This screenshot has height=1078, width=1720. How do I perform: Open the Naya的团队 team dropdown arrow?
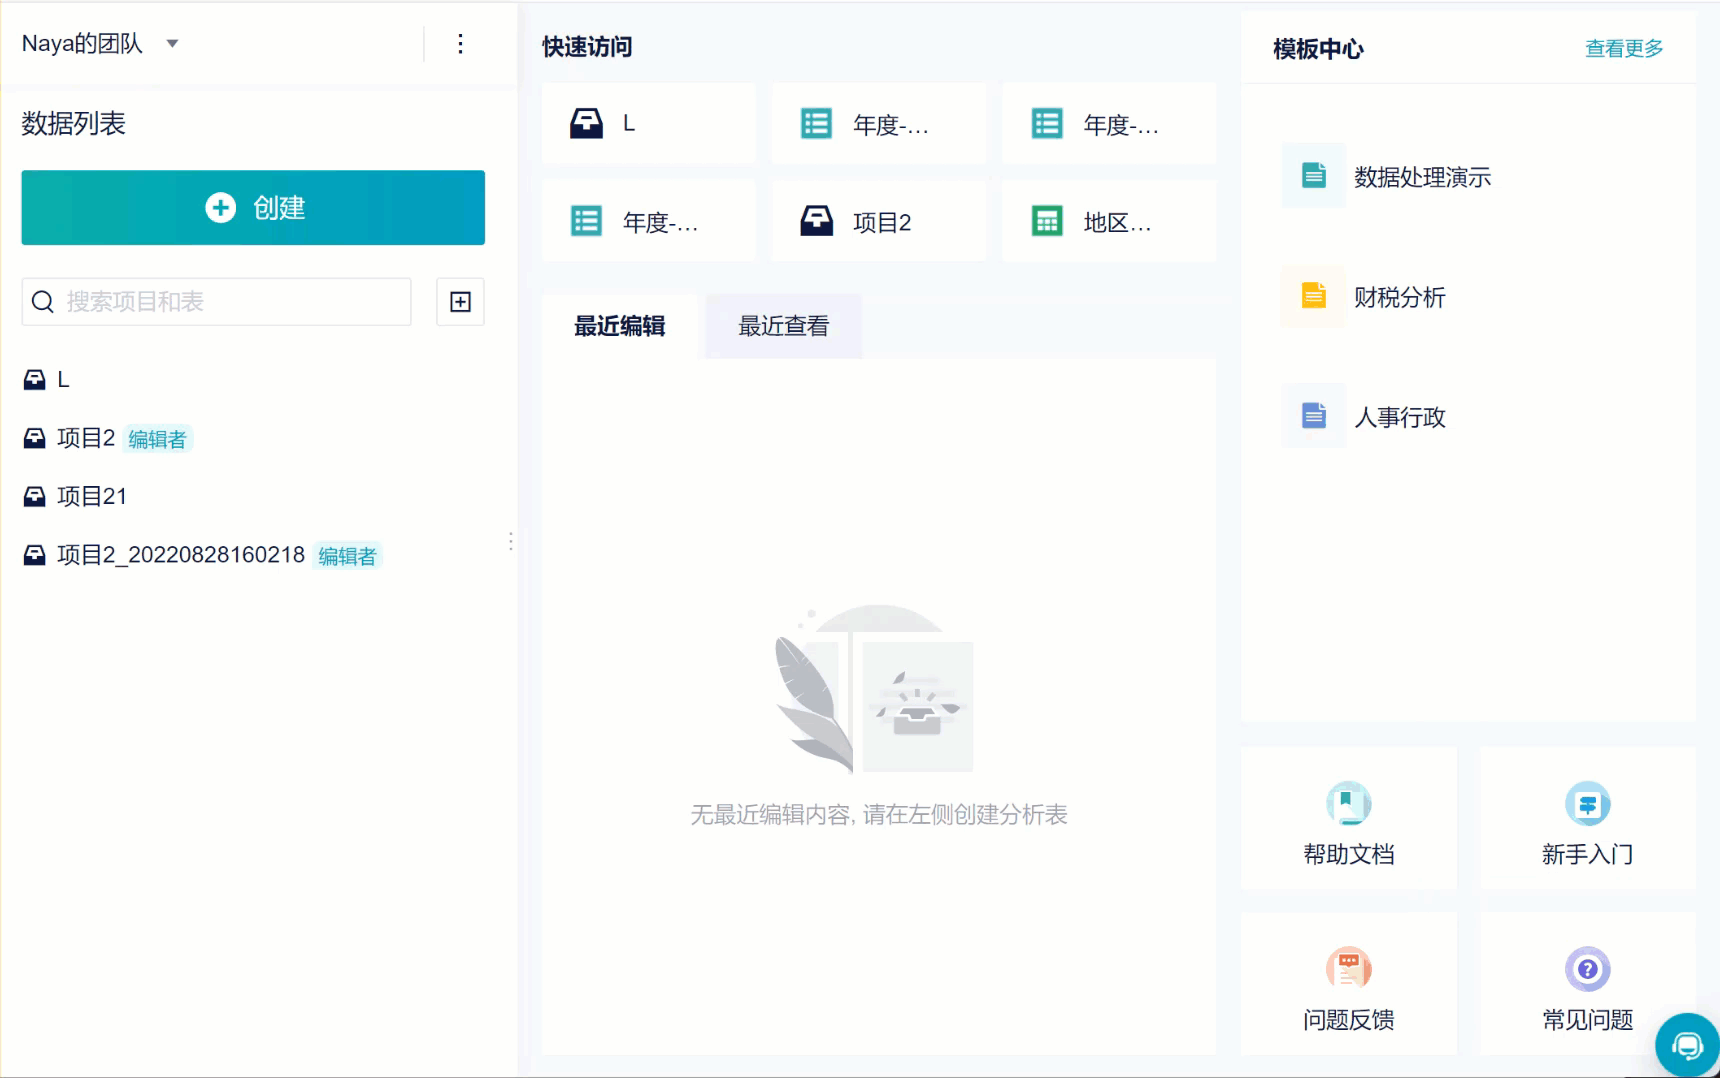(x=172, y=44)
